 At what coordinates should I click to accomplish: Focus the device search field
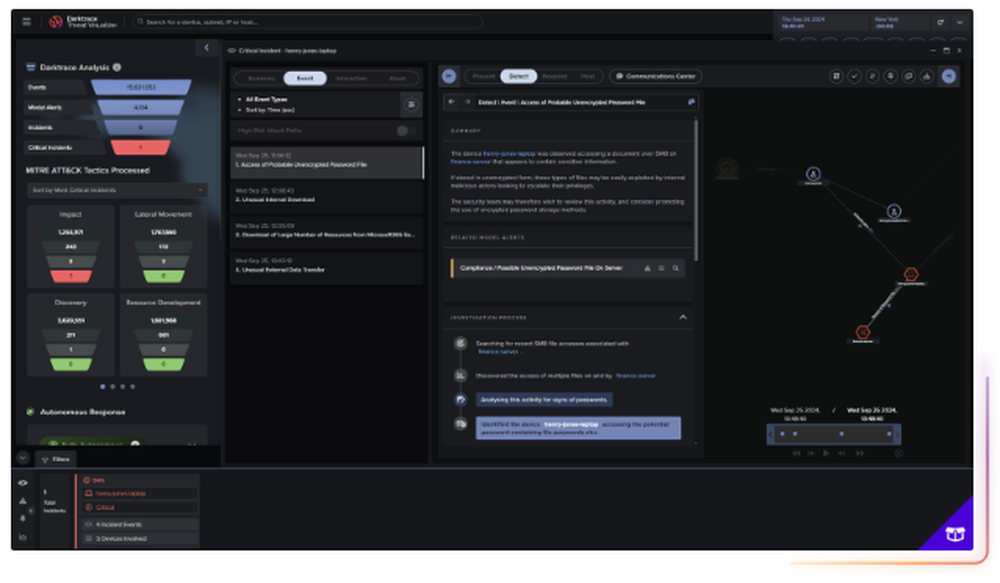(307, 22)
